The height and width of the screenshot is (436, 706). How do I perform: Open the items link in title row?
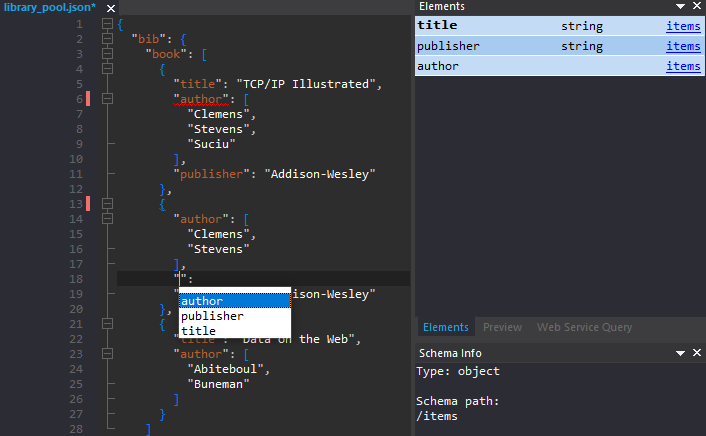[x=683, y=26]
